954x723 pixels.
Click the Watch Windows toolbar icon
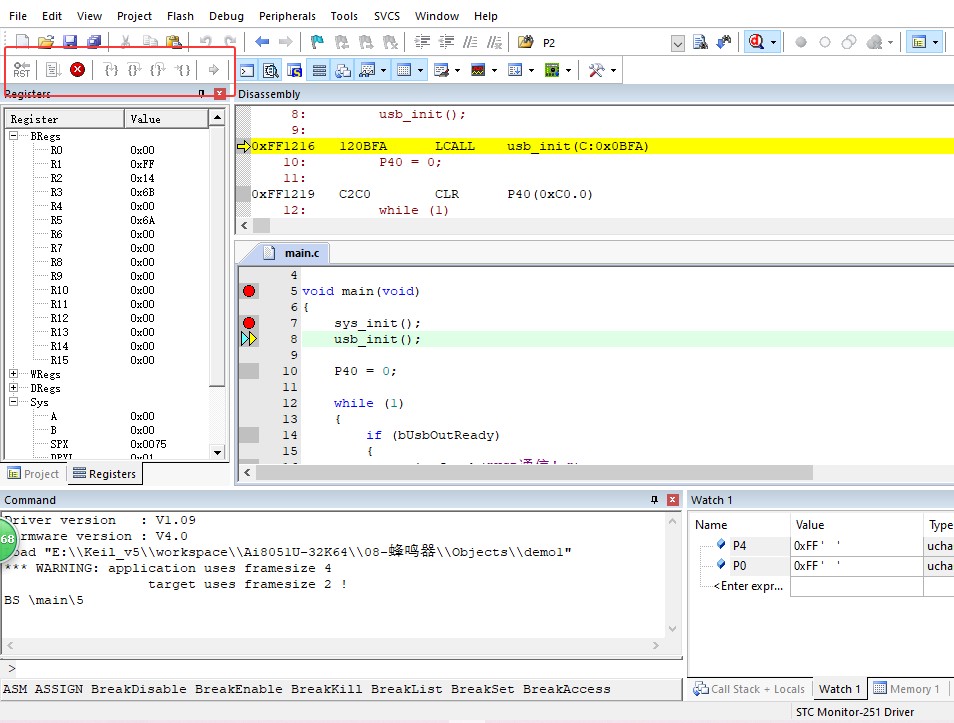(x=367, y=71)
